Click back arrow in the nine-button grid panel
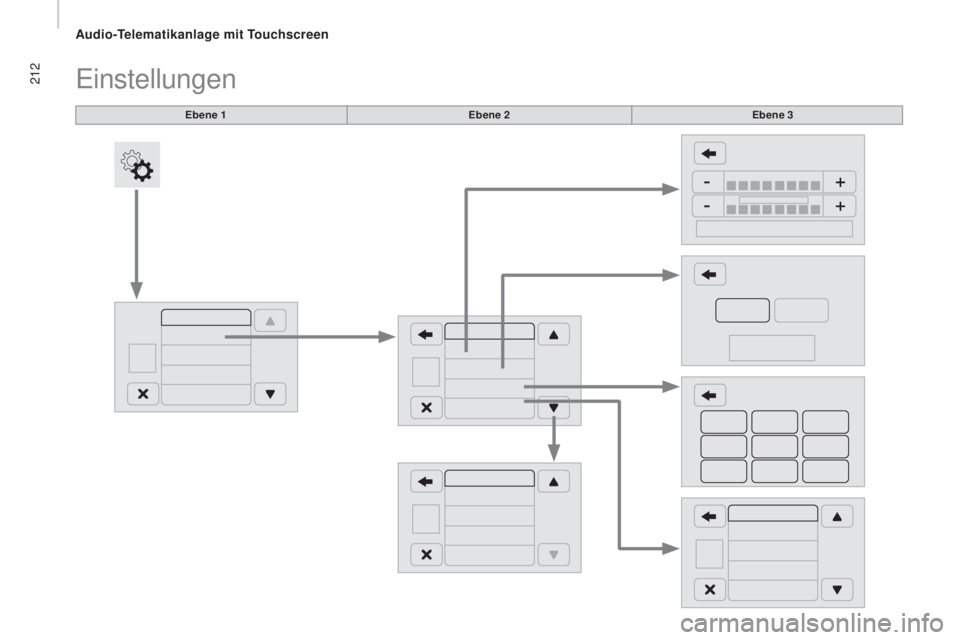Image resolution: width=960 pixels, height=640 pixels. [x=710, y=395]
